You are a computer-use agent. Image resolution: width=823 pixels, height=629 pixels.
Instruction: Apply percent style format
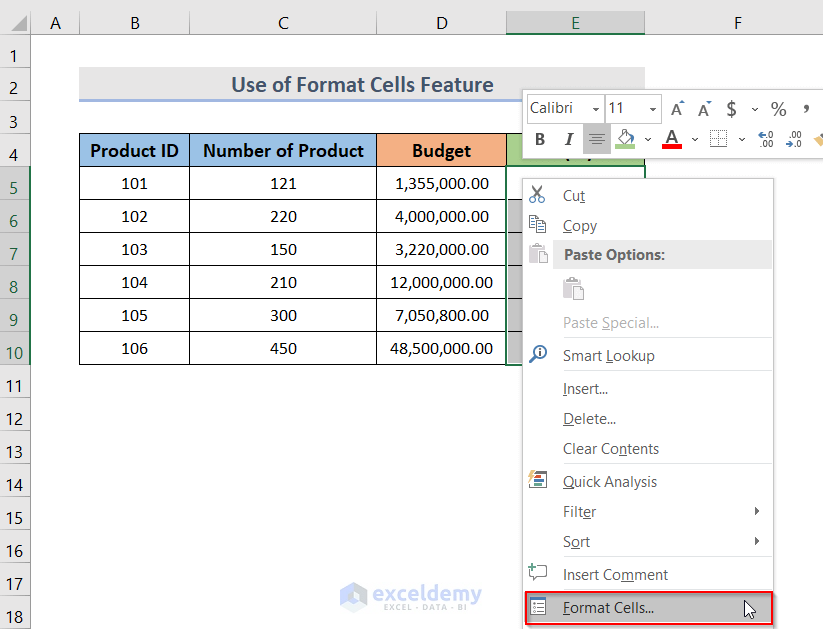pyautogui.click(x=778, y=109)
